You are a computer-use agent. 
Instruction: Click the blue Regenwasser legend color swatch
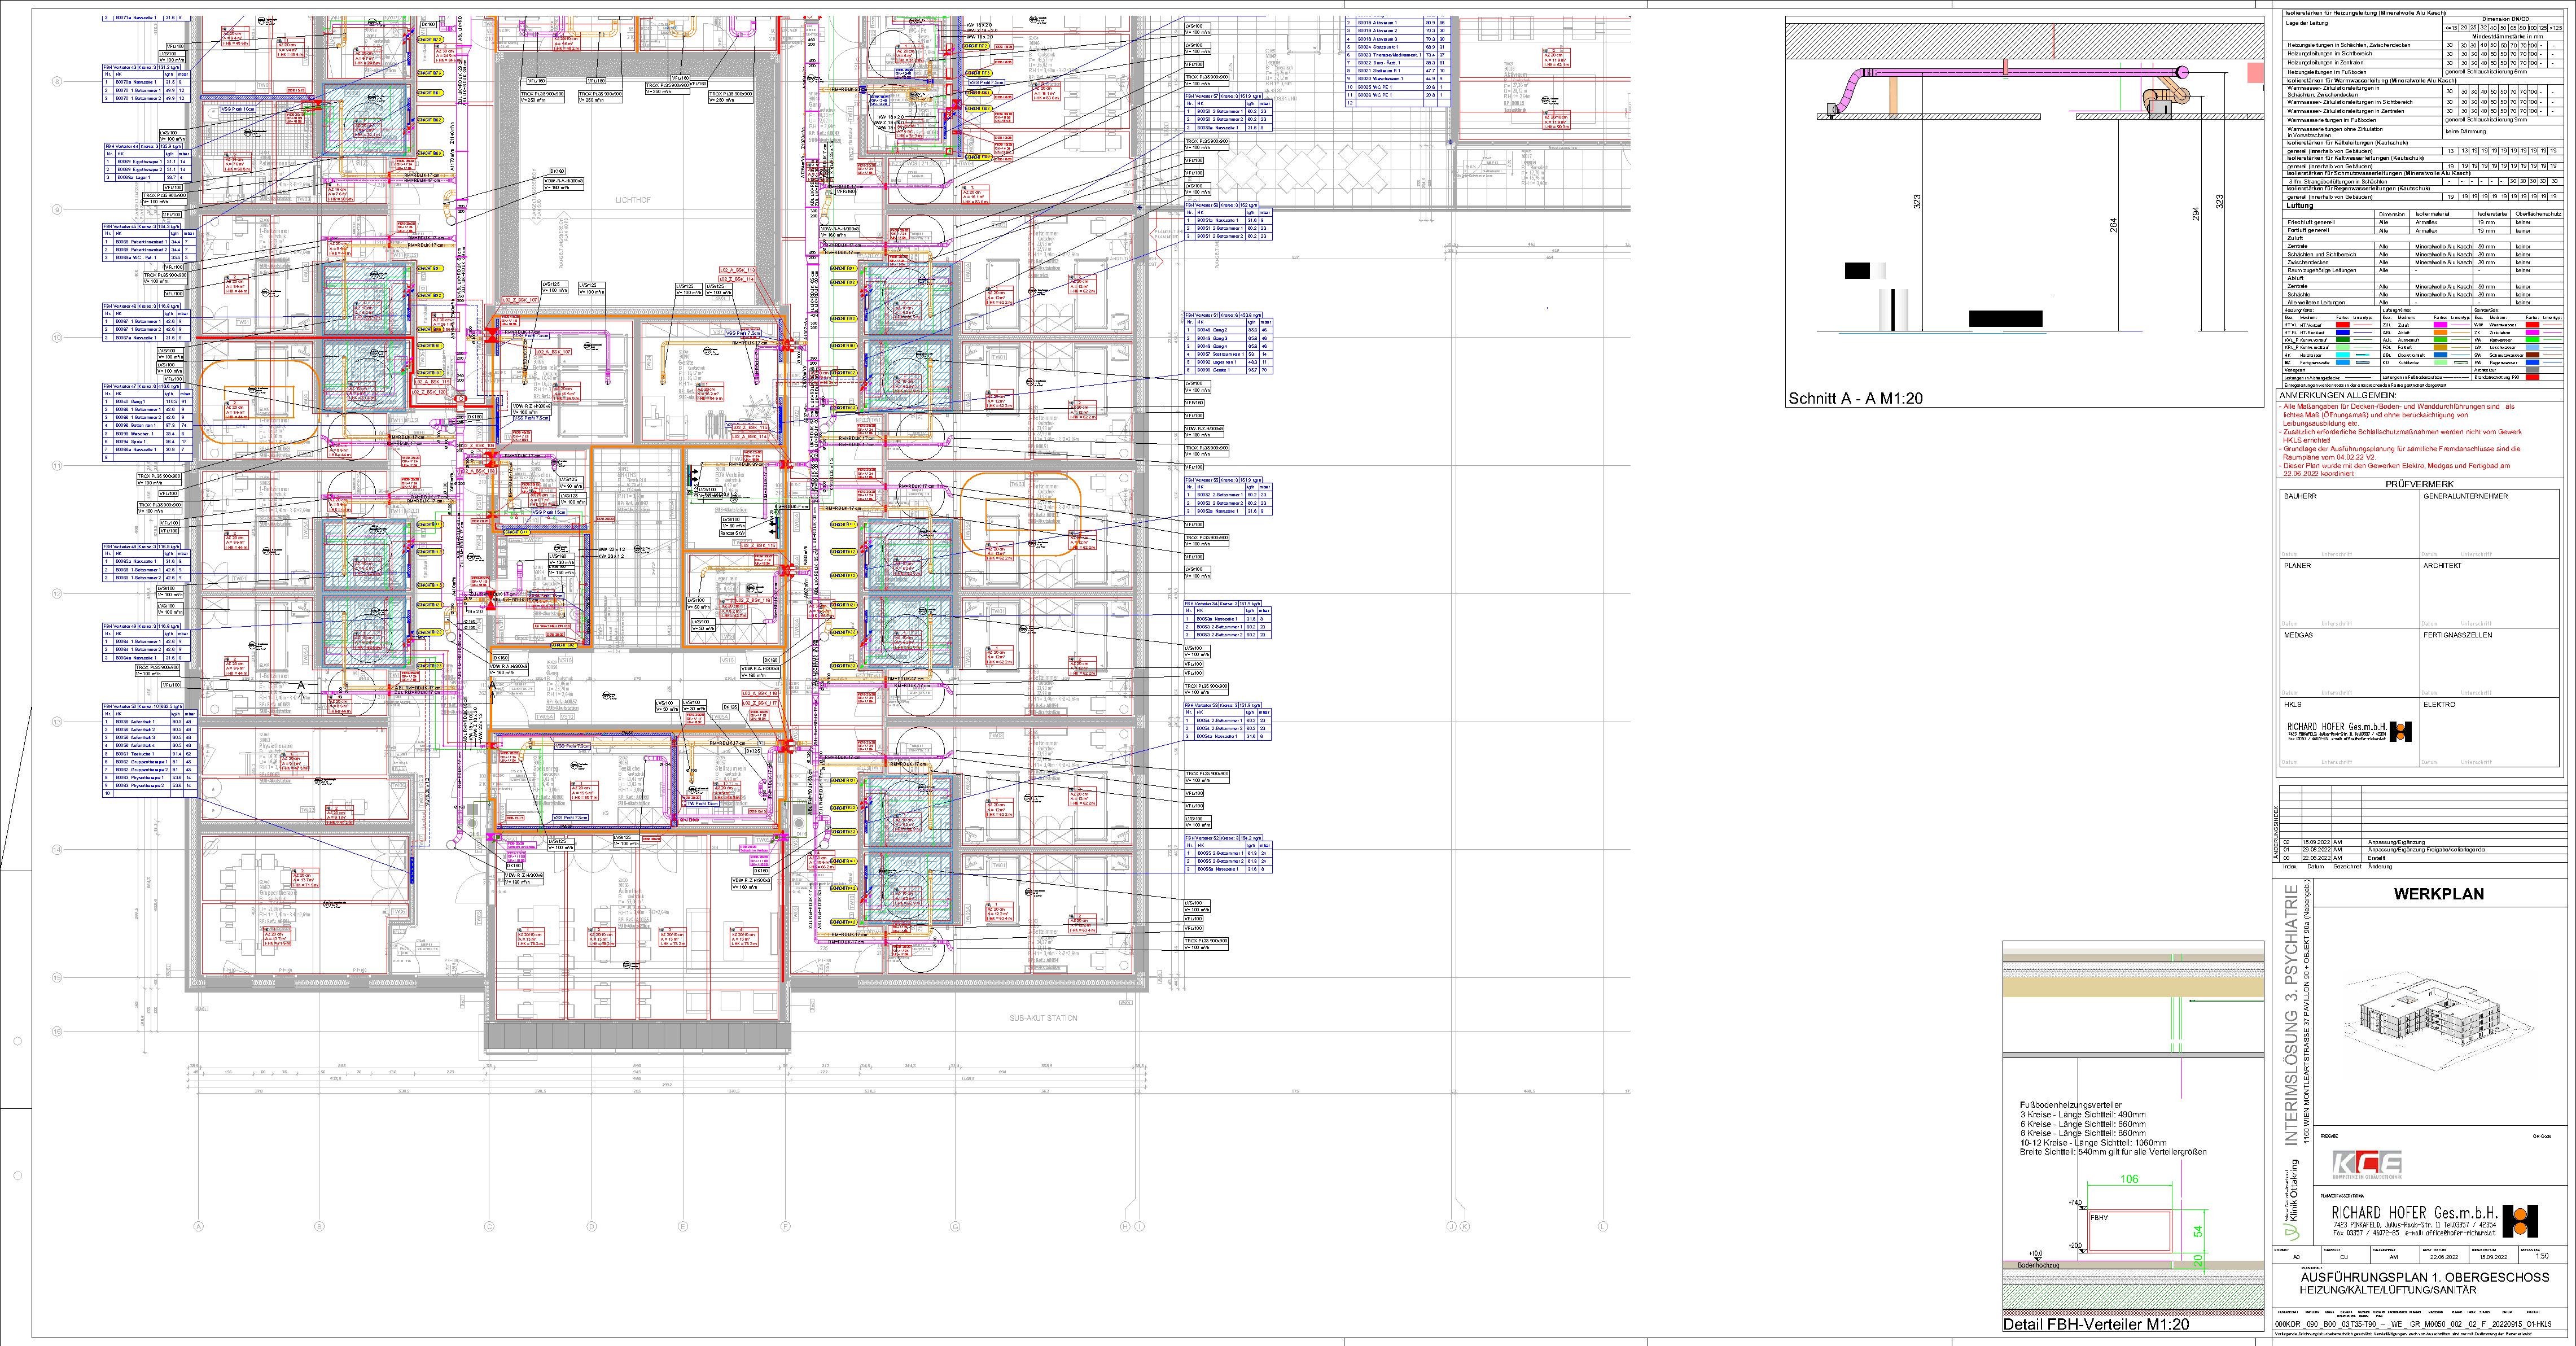point(2532,362)
